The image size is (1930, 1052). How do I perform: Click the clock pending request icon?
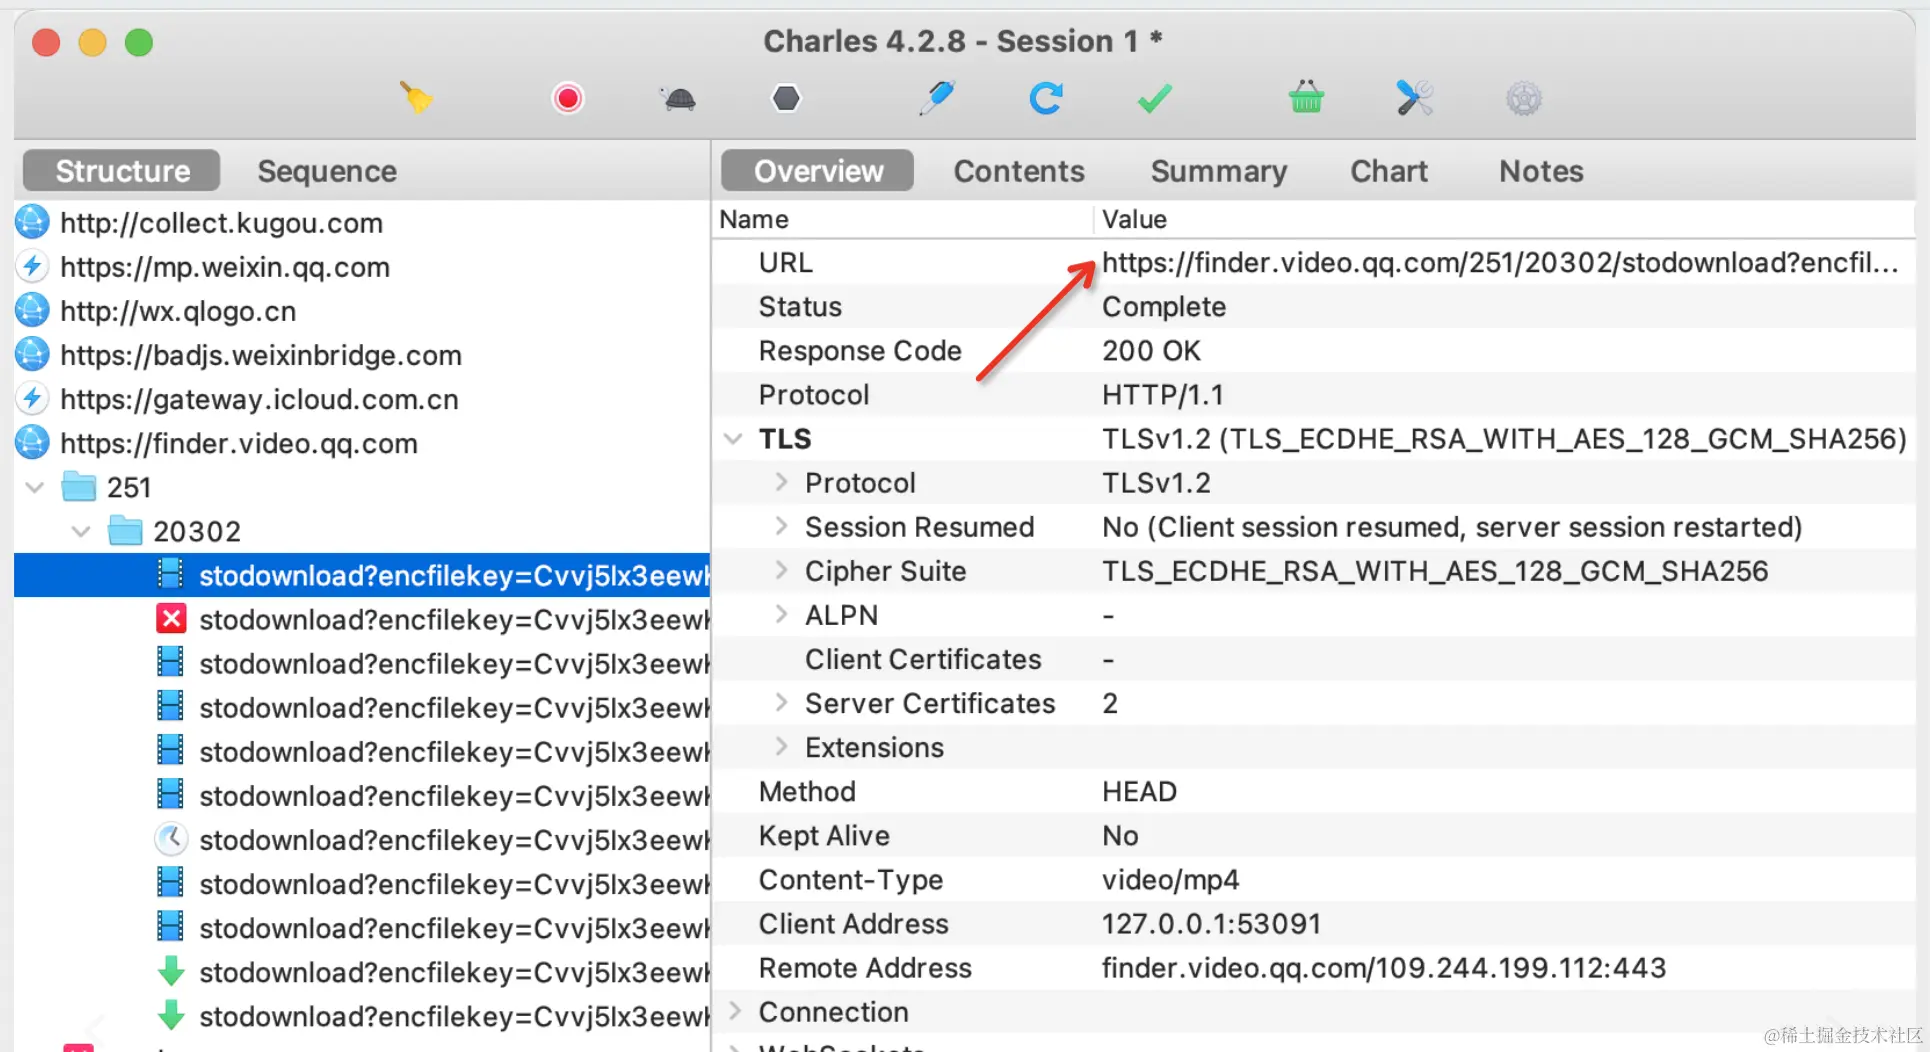click(171, 839)
